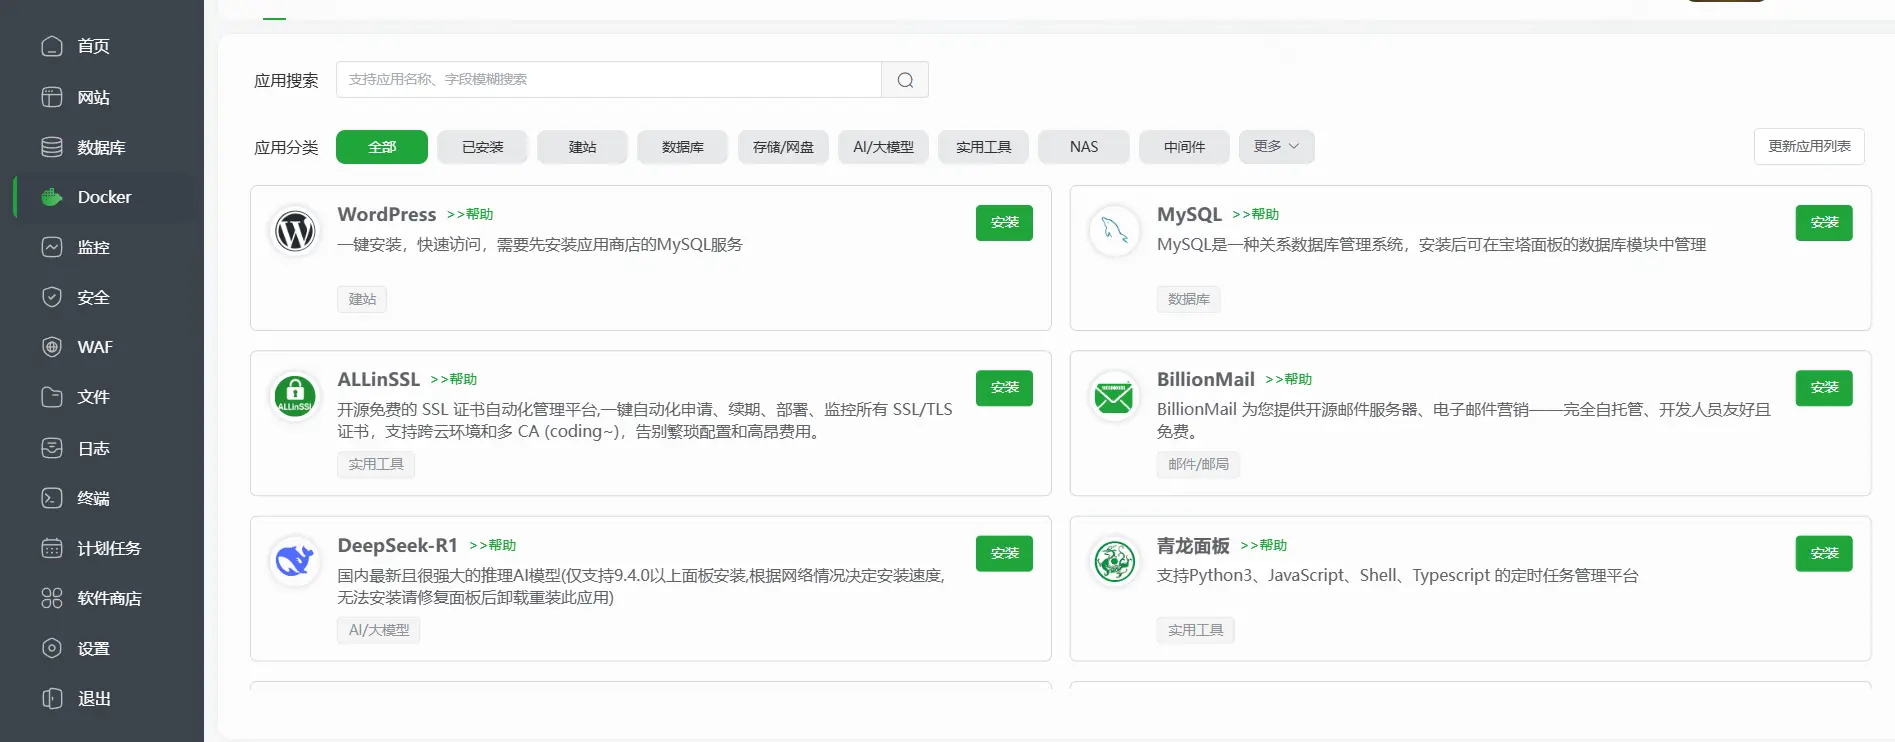Install MySQL with its 安装 button
The height and width of the screenshot is (742, 1895).
pyautogui.click(x=1824, y=223)
